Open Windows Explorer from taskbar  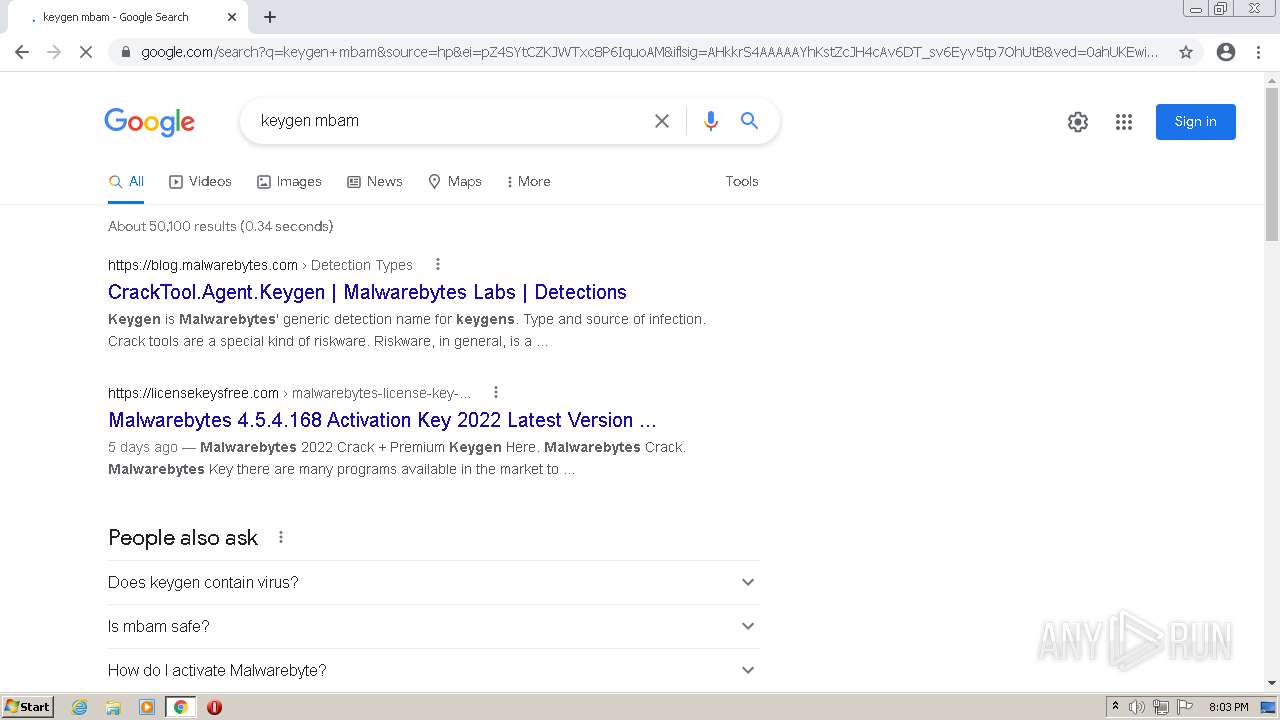(113, 707)
